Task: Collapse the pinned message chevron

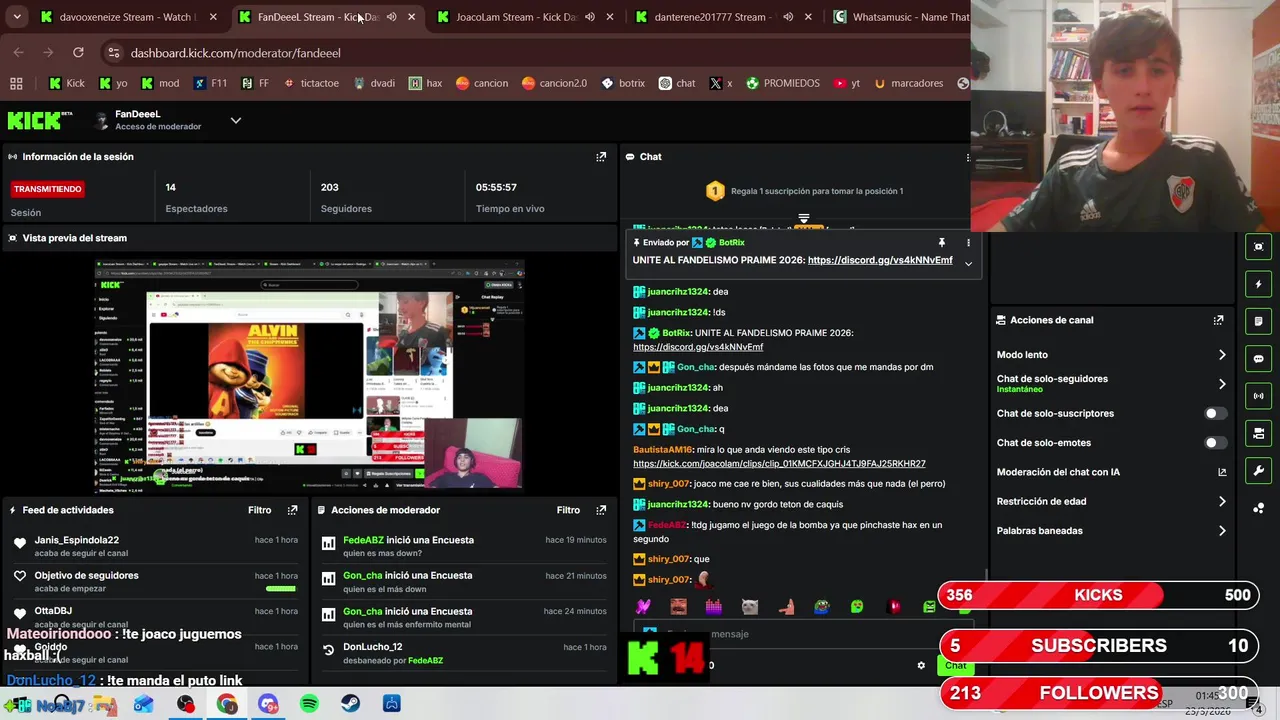Action: (968, 264)
